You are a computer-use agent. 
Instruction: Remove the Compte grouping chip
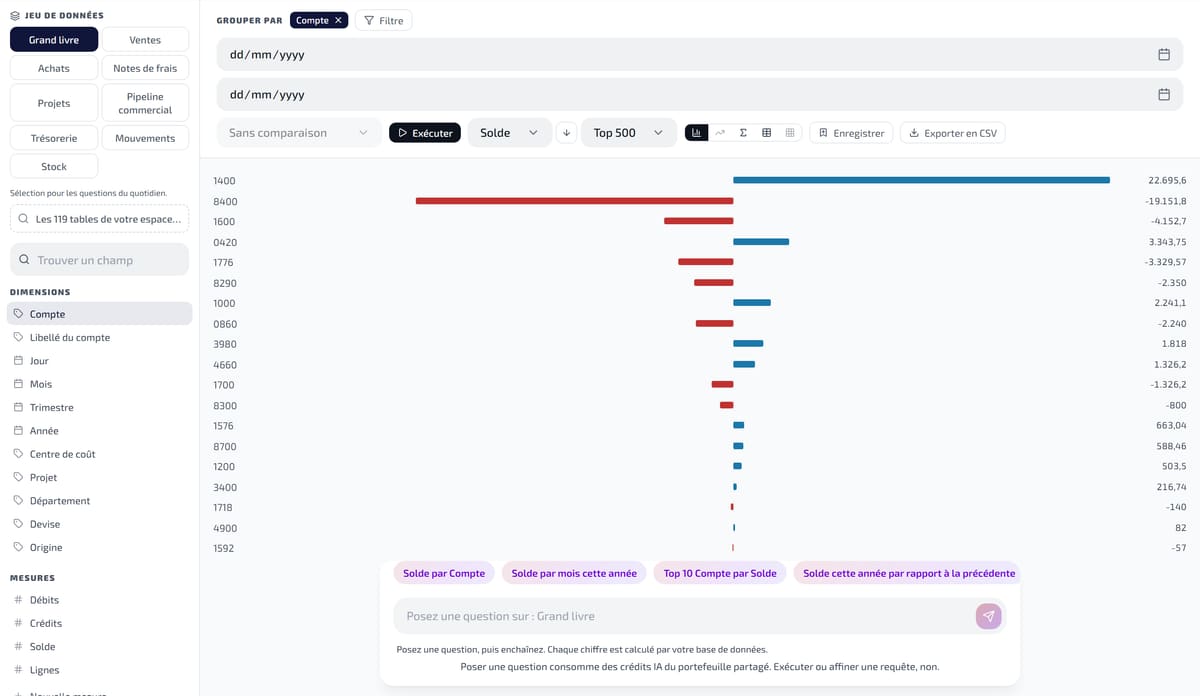(x=338, y=20)
